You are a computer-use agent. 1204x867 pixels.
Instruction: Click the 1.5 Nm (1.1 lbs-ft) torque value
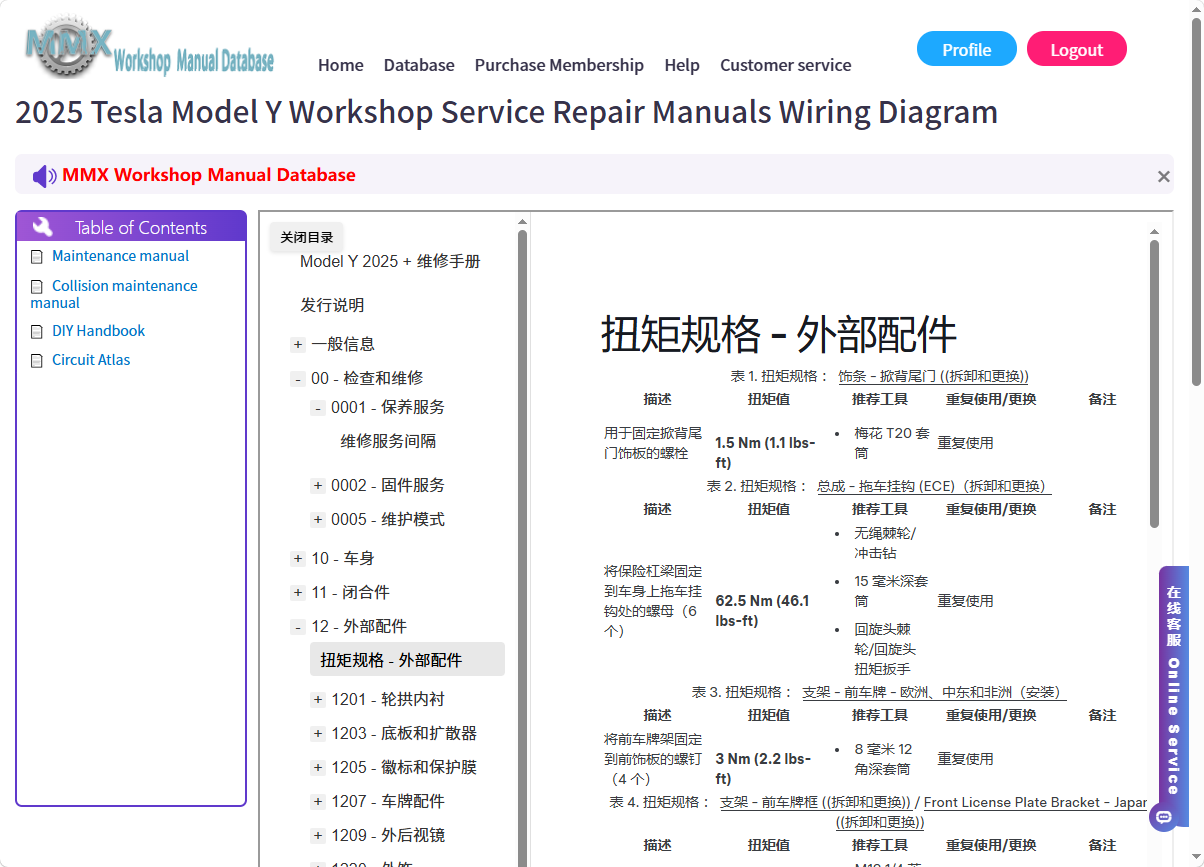(x=765, y=453)
